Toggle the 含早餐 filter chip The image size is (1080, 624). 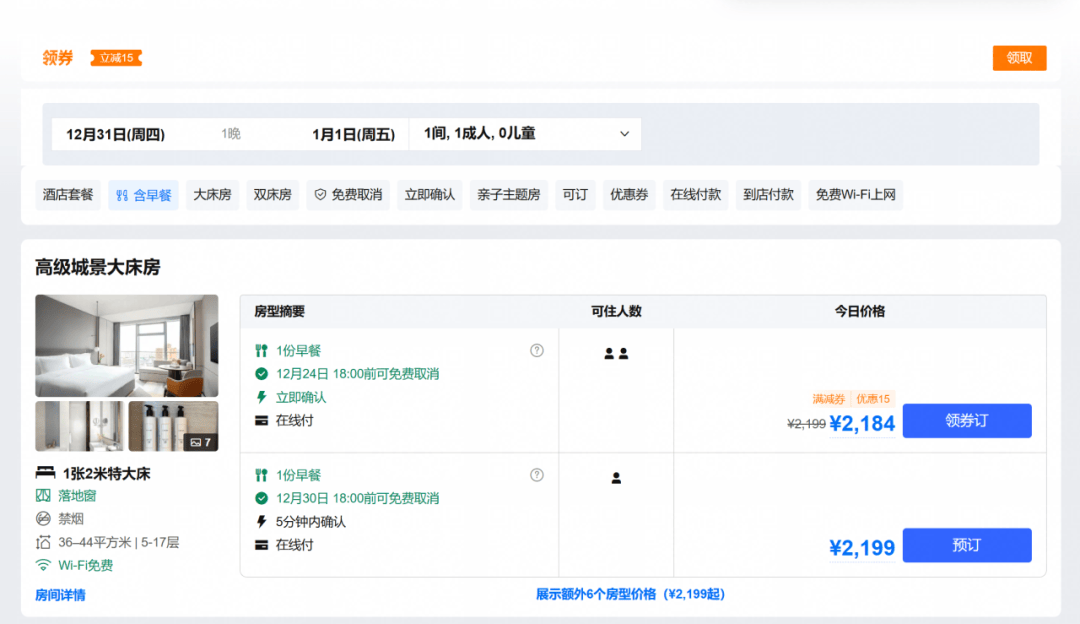tap(143, 195)
